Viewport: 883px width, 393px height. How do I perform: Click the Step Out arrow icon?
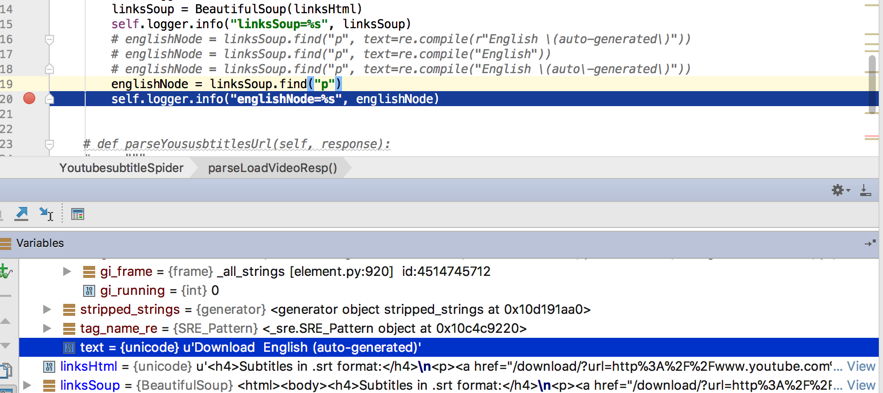pyautogui.click(x=21, y=213)
